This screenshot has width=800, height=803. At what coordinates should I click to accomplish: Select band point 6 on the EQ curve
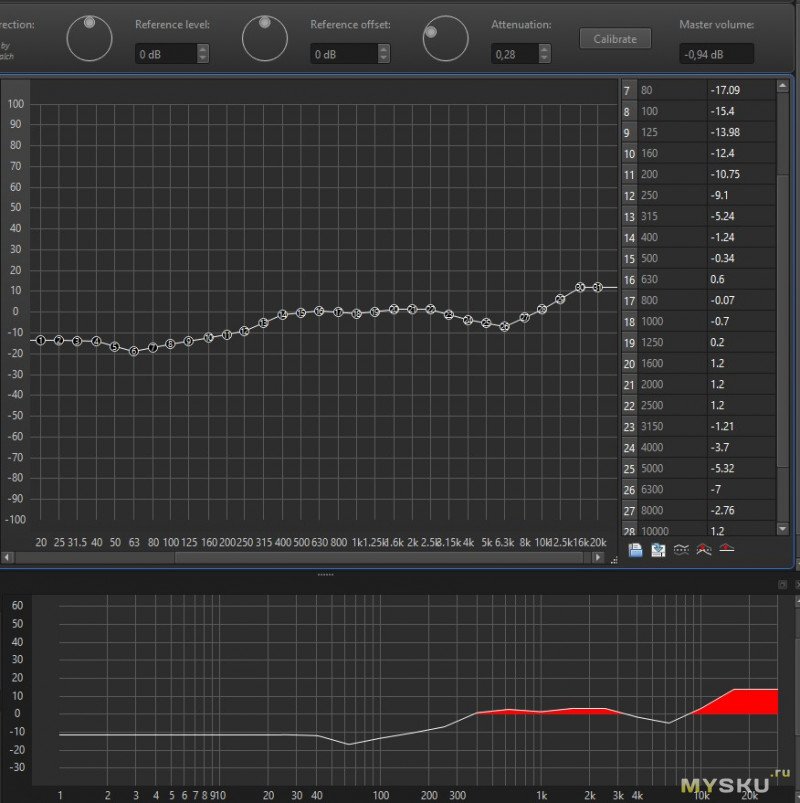point(134,351)
